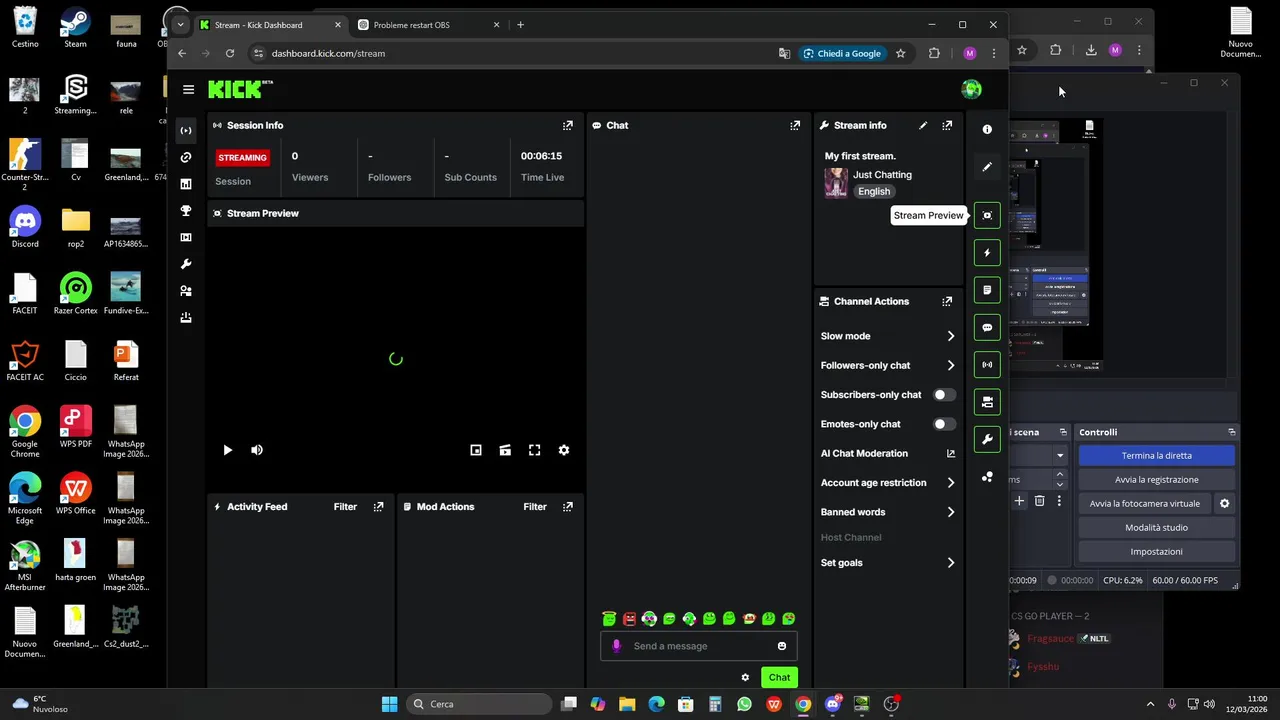Toggle Emotes-only chat switch
This screenshot has width=1280, height=720.
(x=944, y=424)
